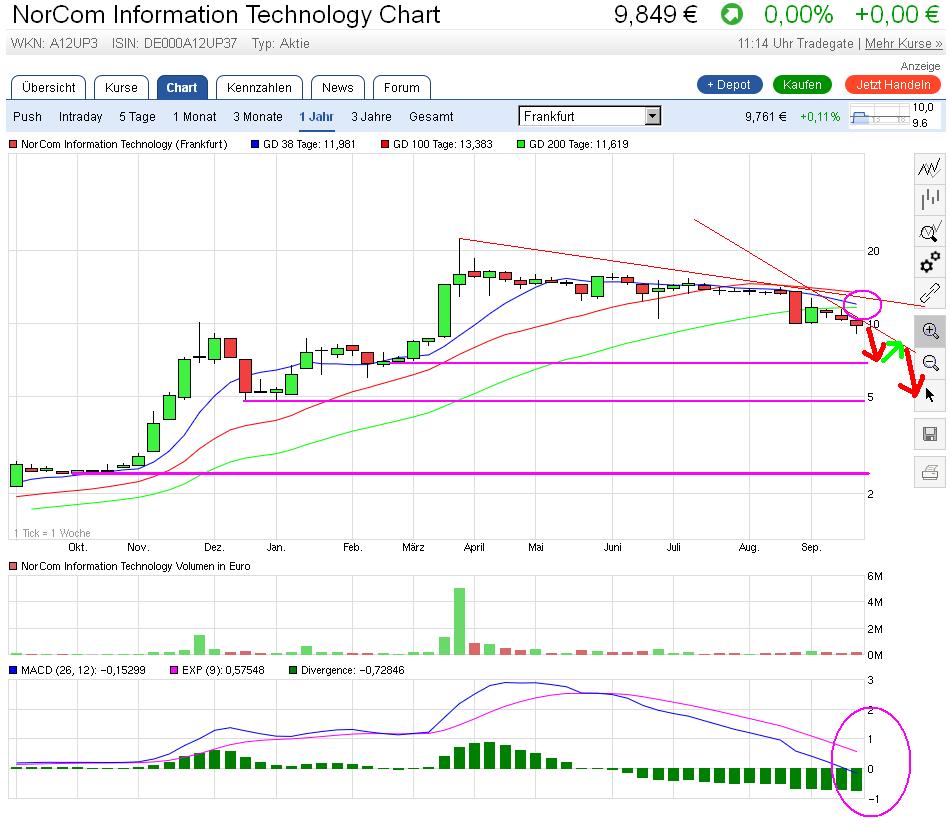Activate the zoom in magnifier

930,331
